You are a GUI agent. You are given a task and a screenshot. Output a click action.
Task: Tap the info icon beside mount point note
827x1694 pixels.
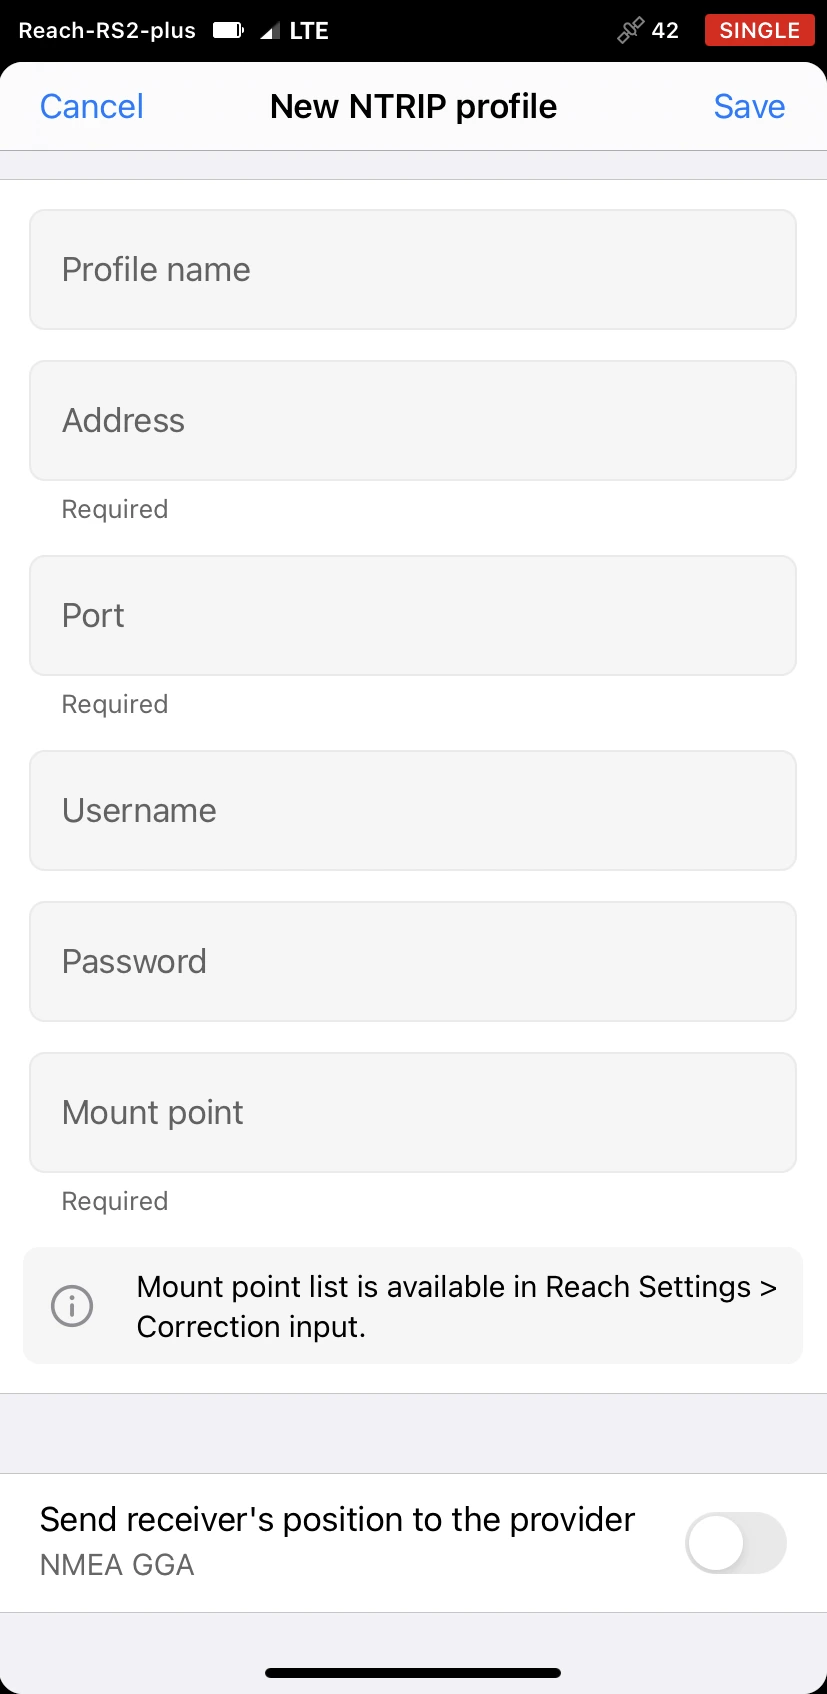click(72, 1306)
